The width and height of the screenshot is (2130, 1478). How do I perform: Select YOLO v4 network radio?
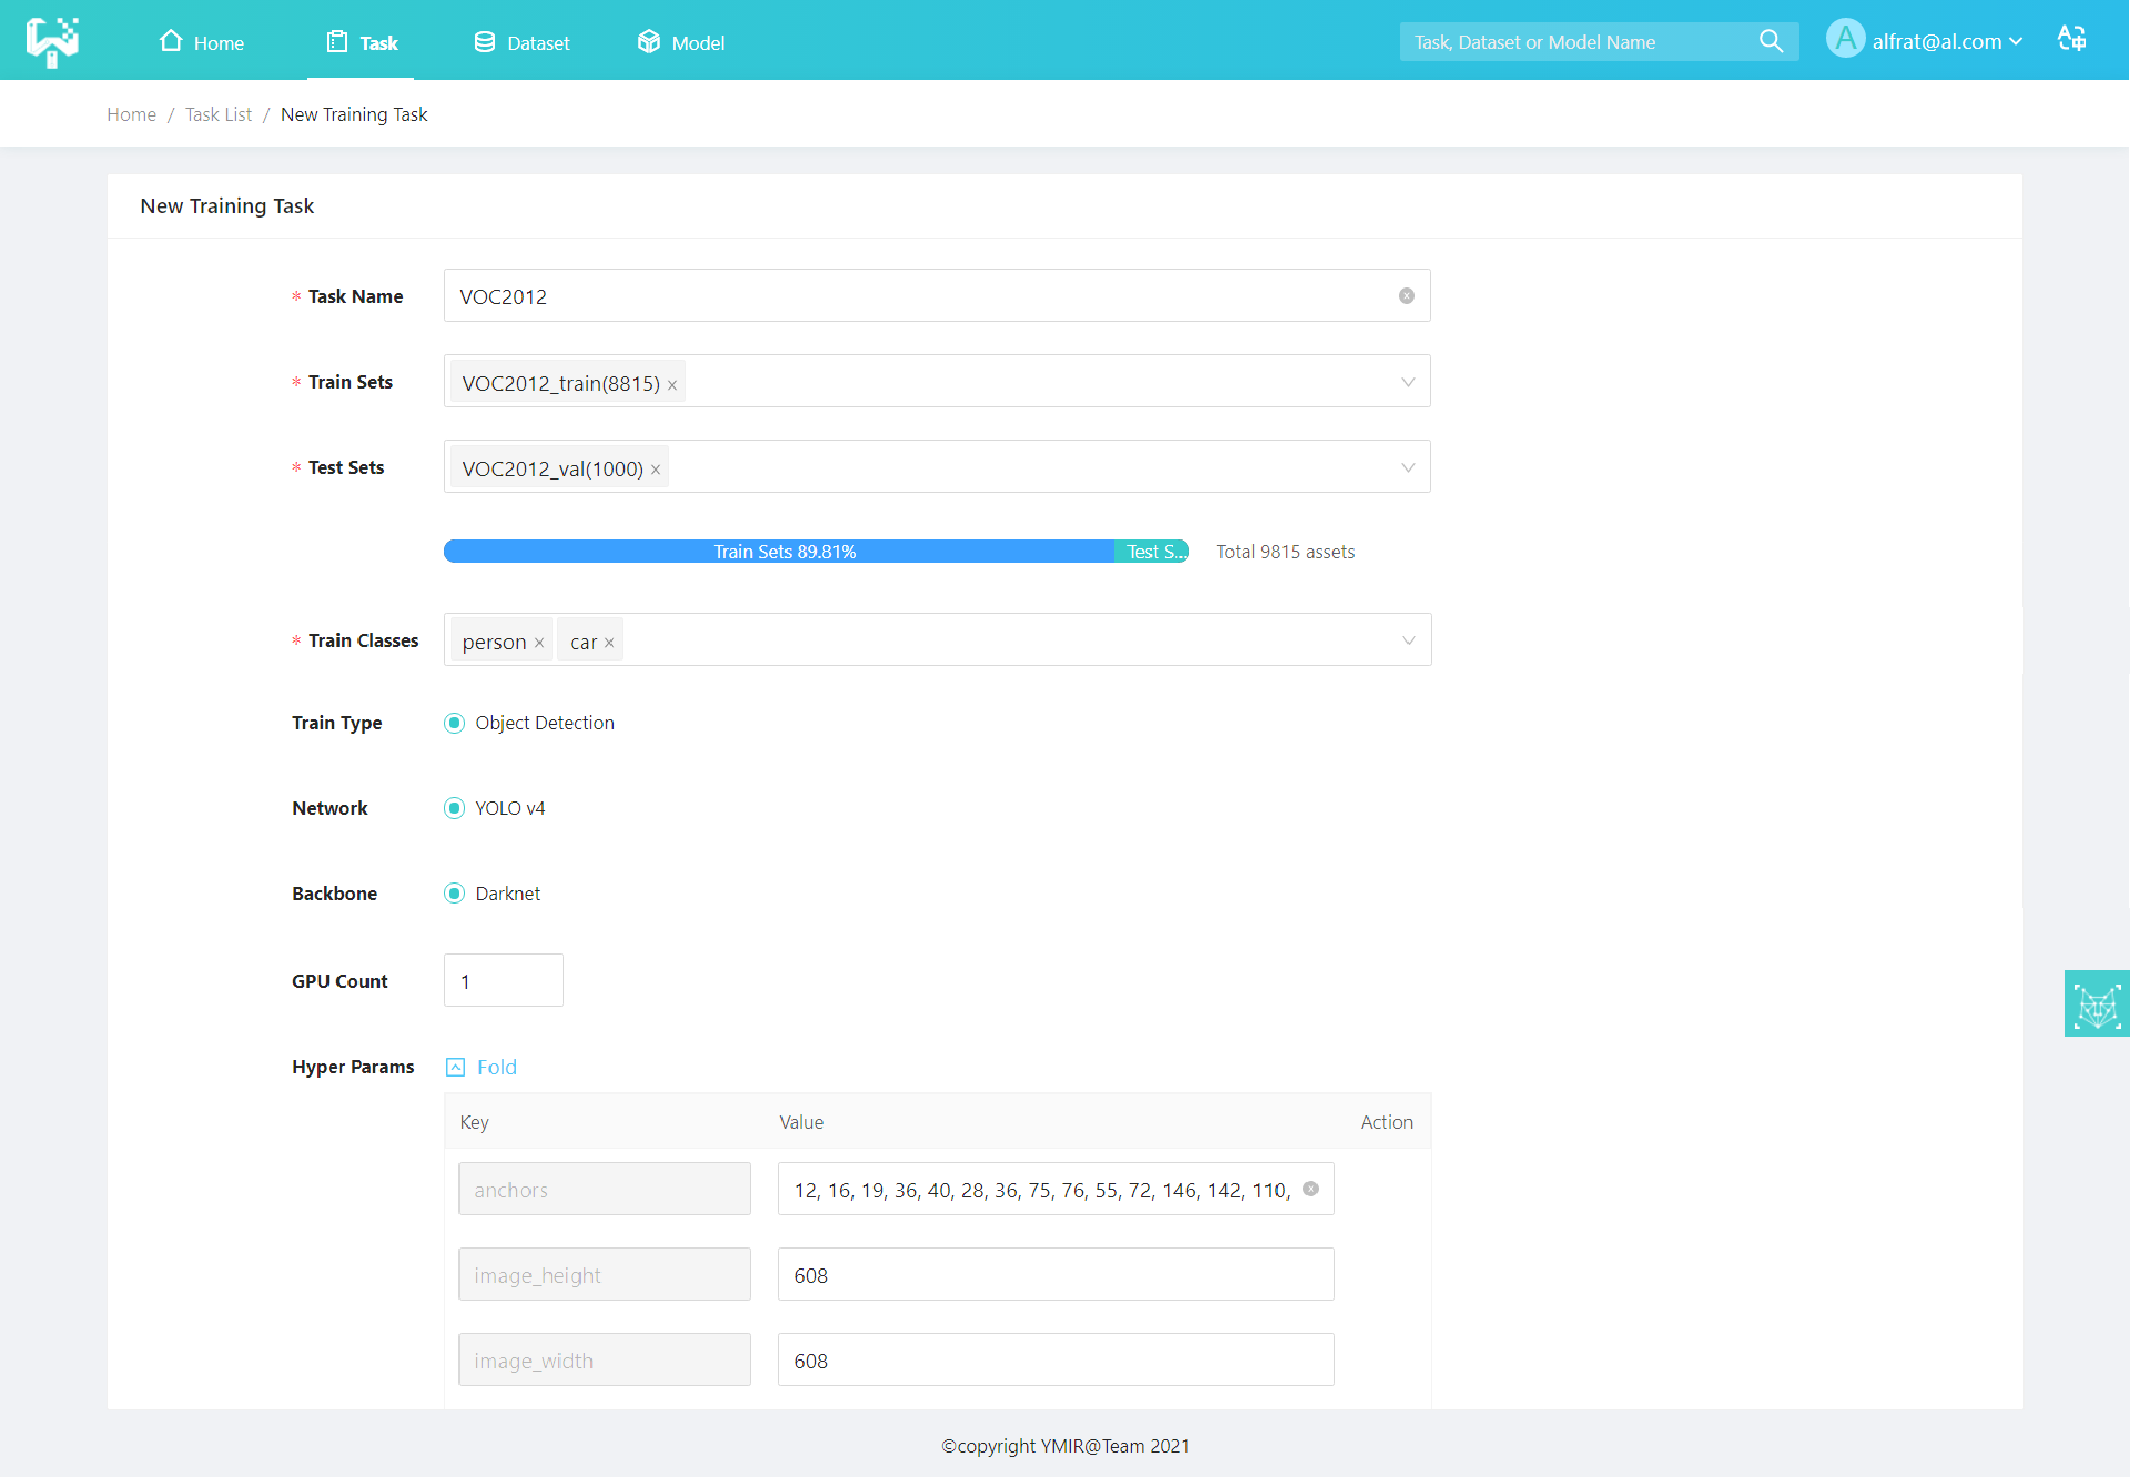click(455, 808)
